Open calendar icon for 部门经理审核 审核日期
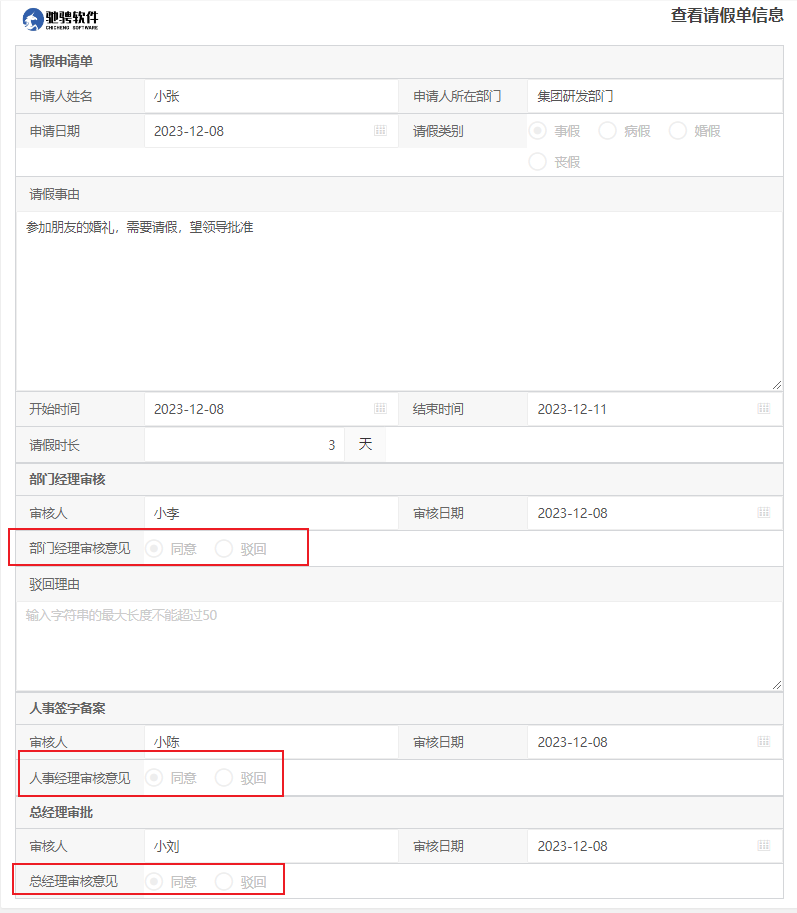Screen dimensions: 797x913 point(764,513)
